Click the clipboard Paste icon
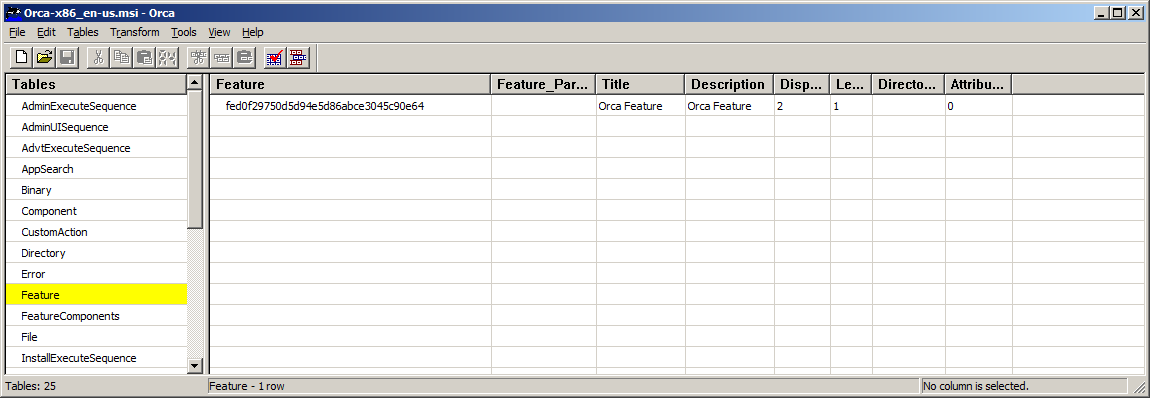The width and height of the screenshot is (1150, 398). click(144, 58)
